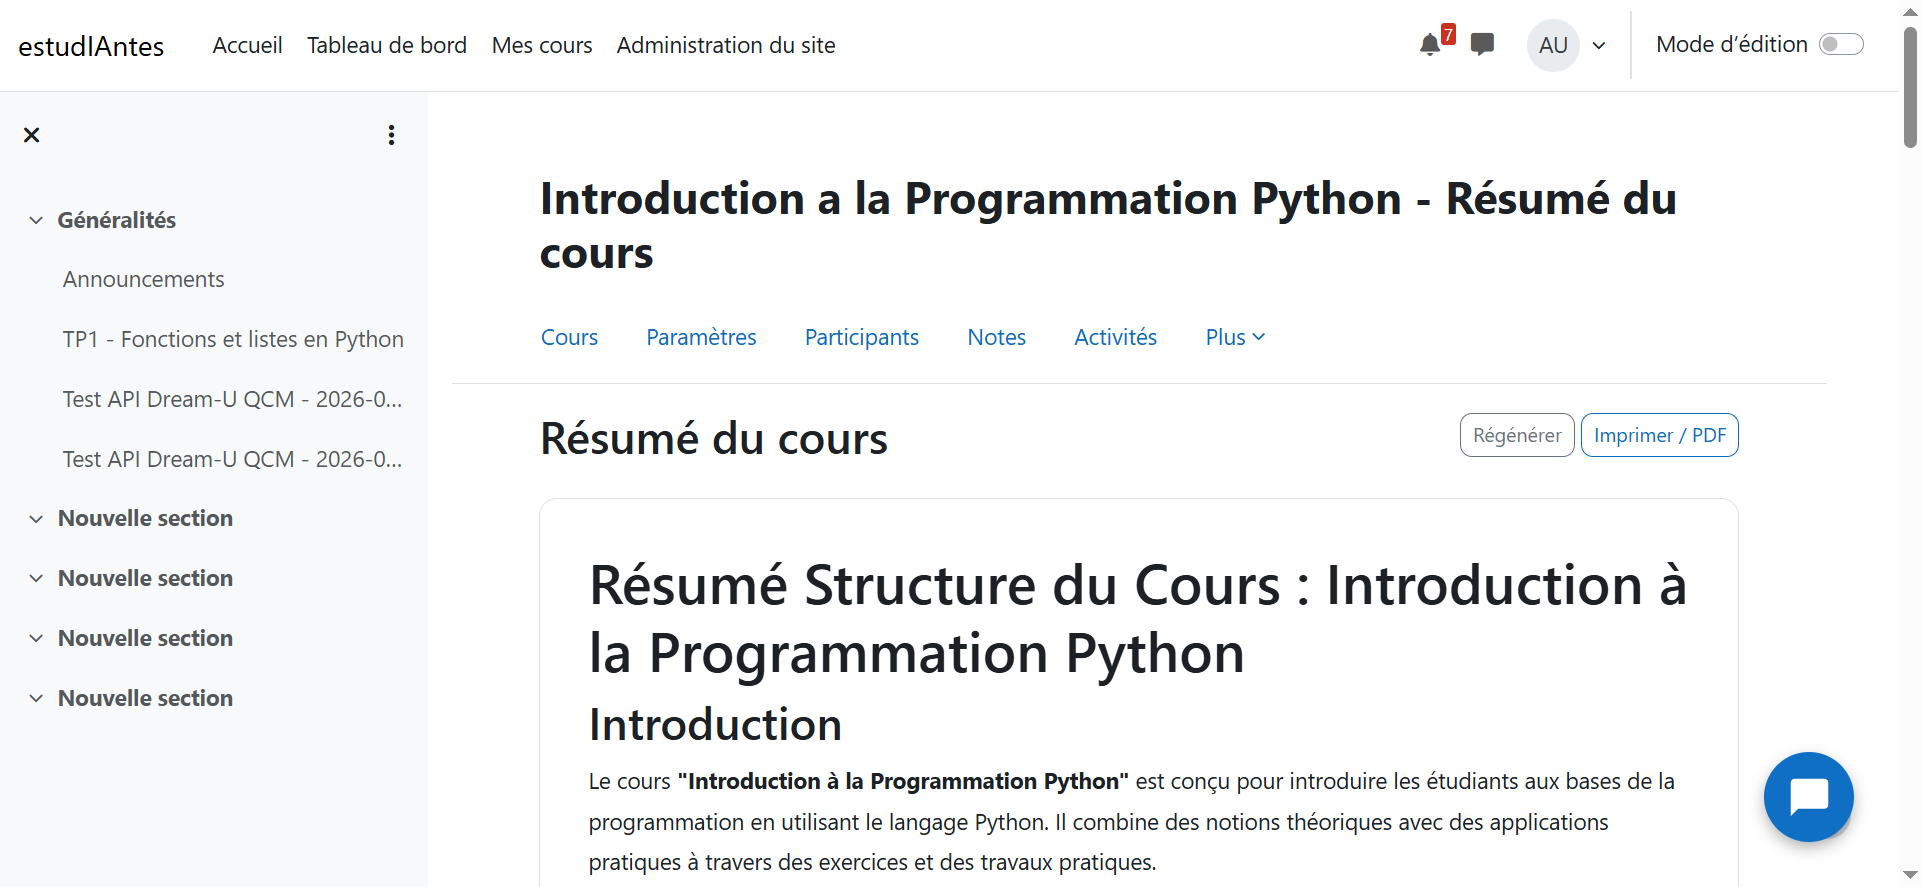Open second Test API Dream-U QCM item
1922x887 pixels.
click(x=232, y=460)
